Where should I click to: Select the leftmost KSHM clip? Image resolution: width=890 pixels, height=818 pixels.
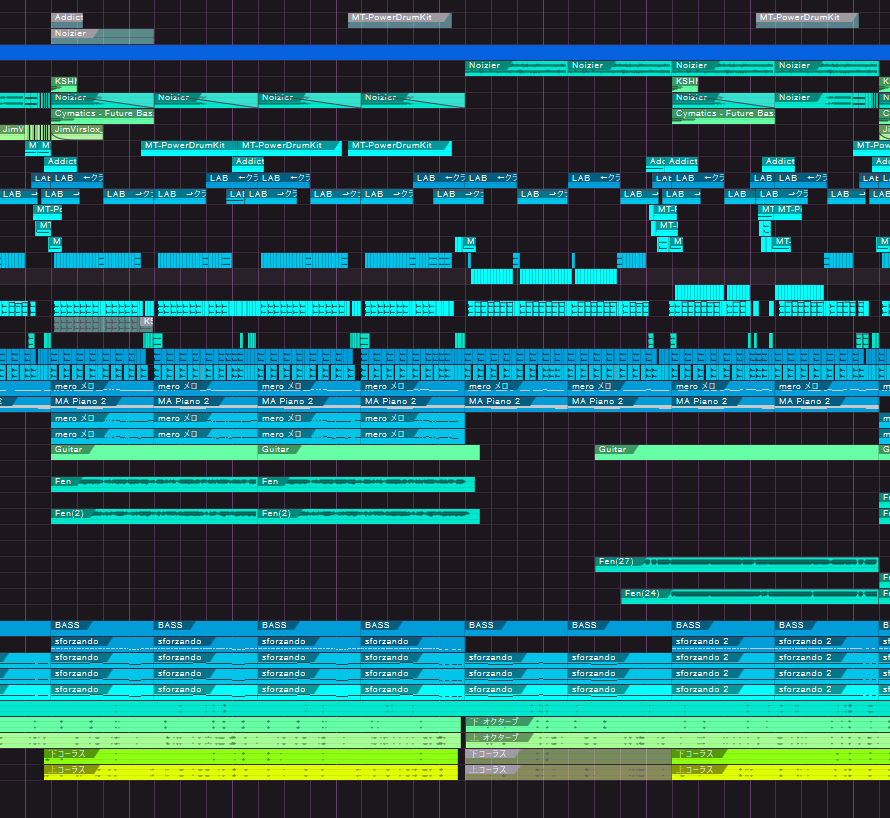click(x=64, y=84)
